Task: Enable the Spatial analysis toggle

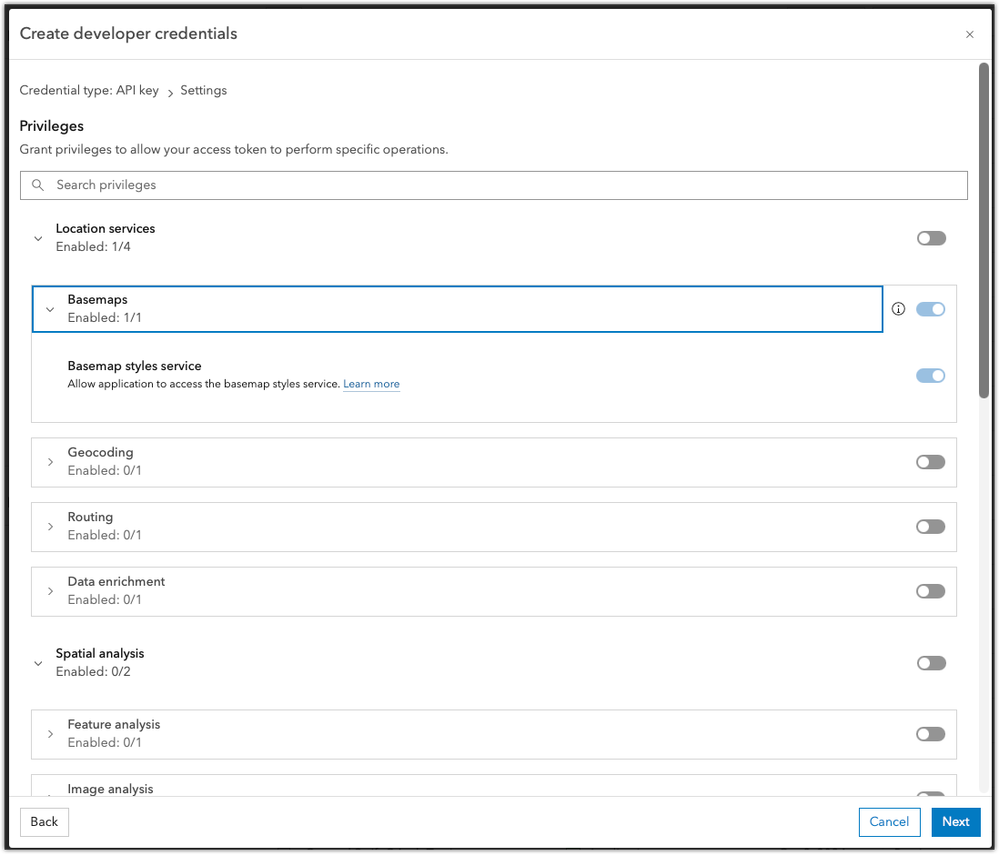Action: [930, 663]
